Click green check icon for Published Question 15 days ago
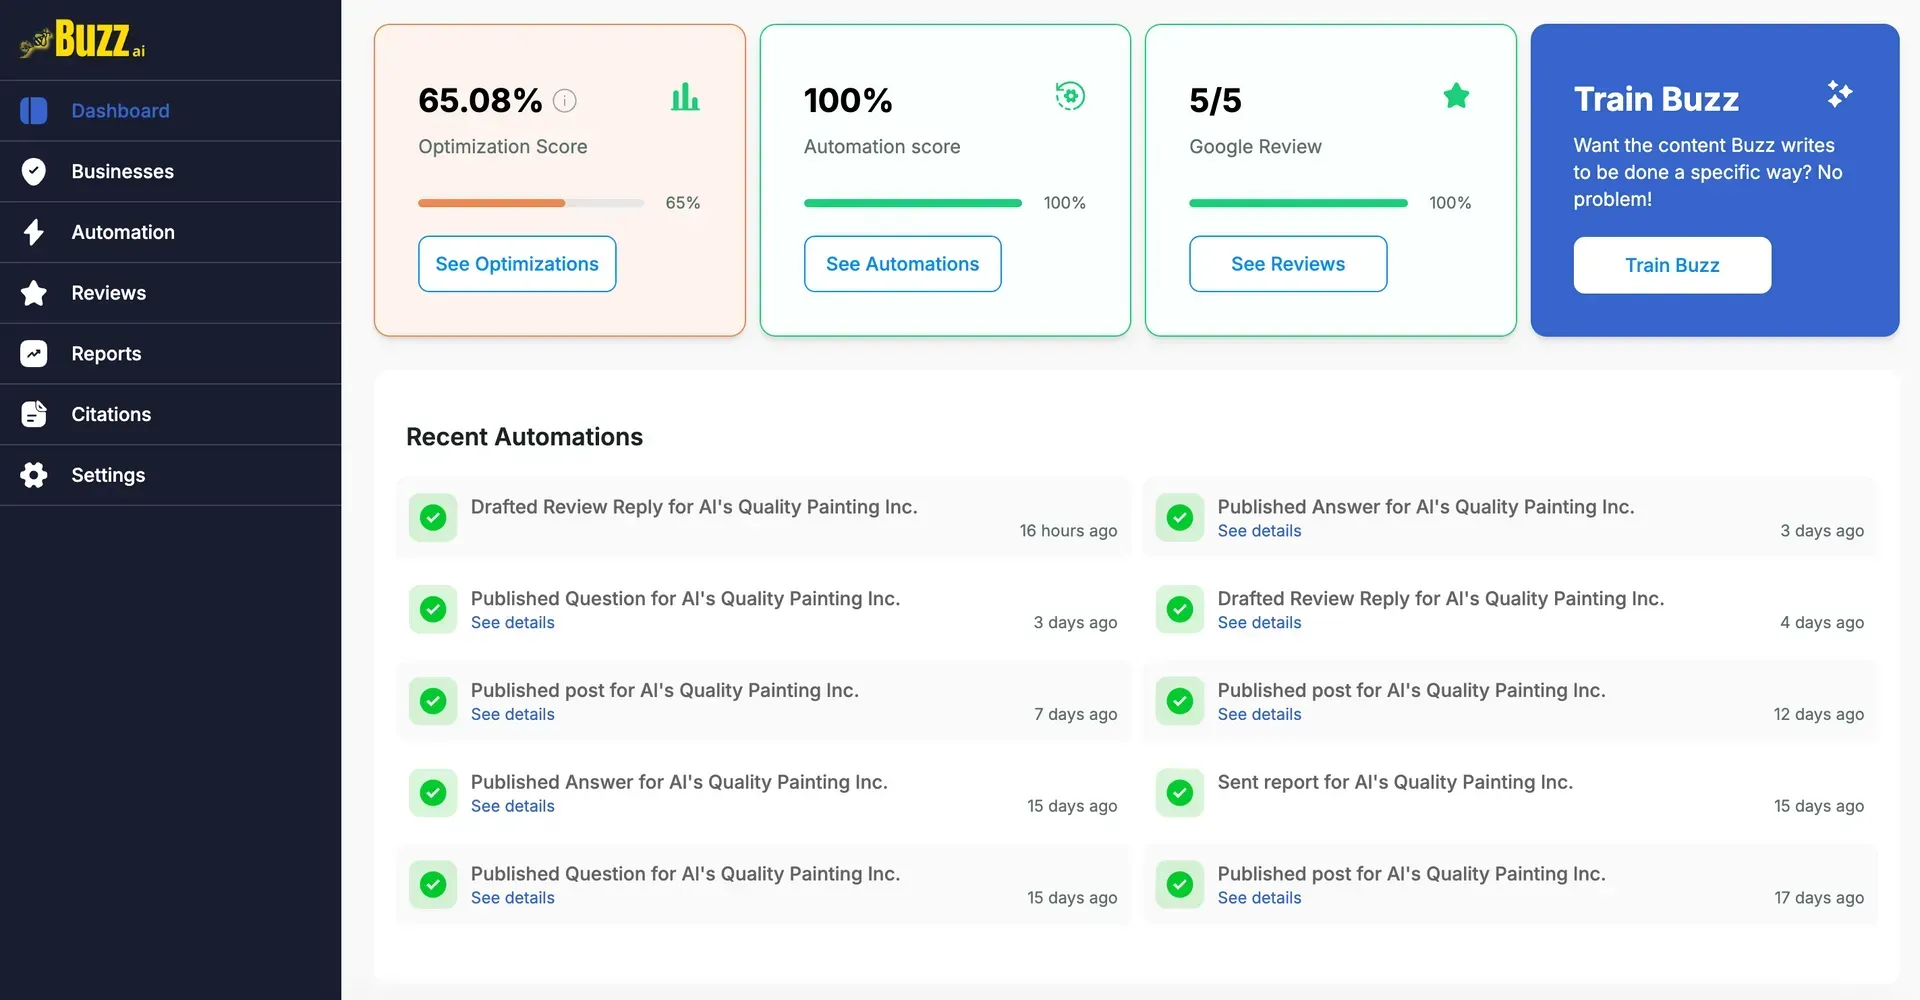Image resolution: width=1920 pixels, height=1000 pixels. click(433, 886)
